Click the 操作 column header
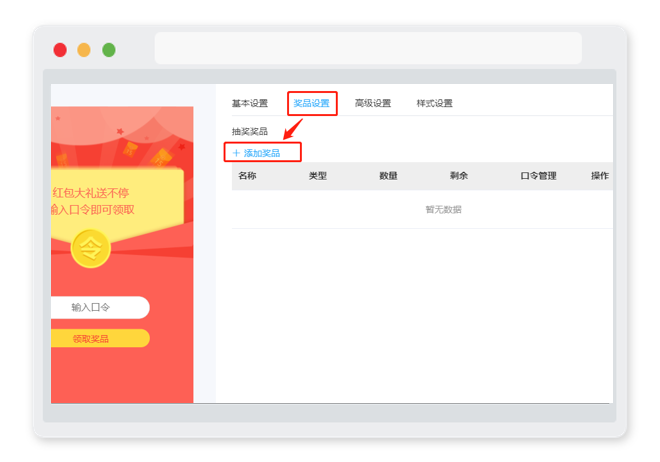The width and height of the screenshot is (660, 462). (x=600, y=176)
